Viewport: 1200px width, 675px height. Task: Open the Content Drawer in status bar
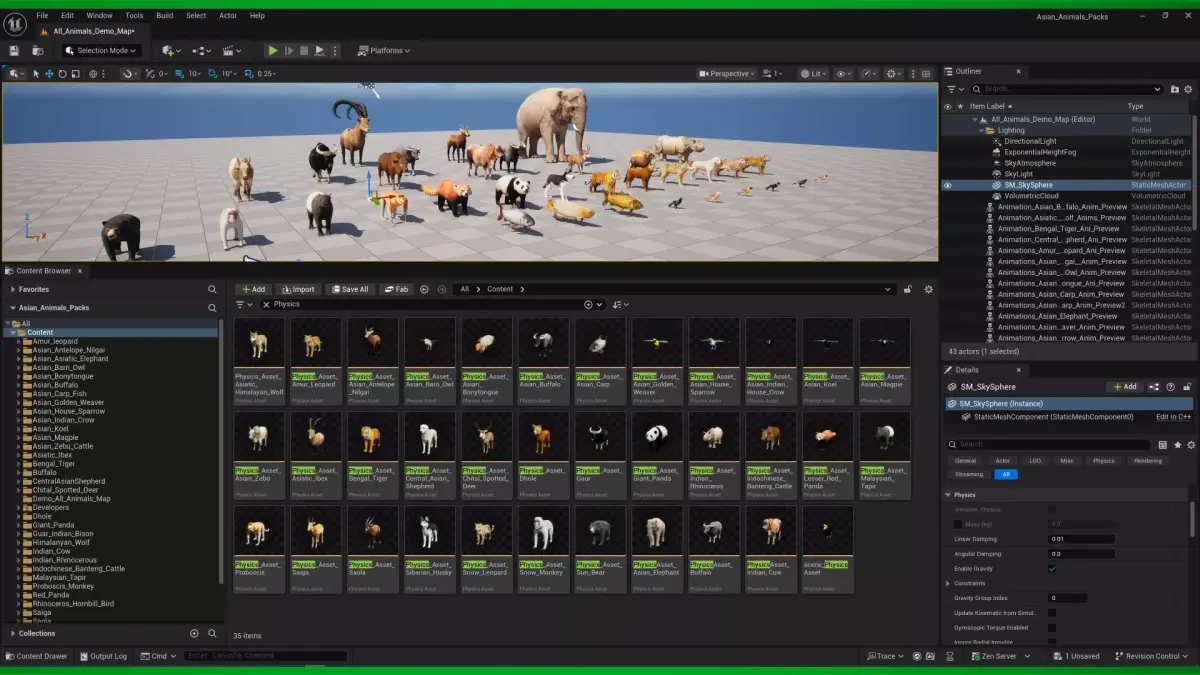(36, 656)
